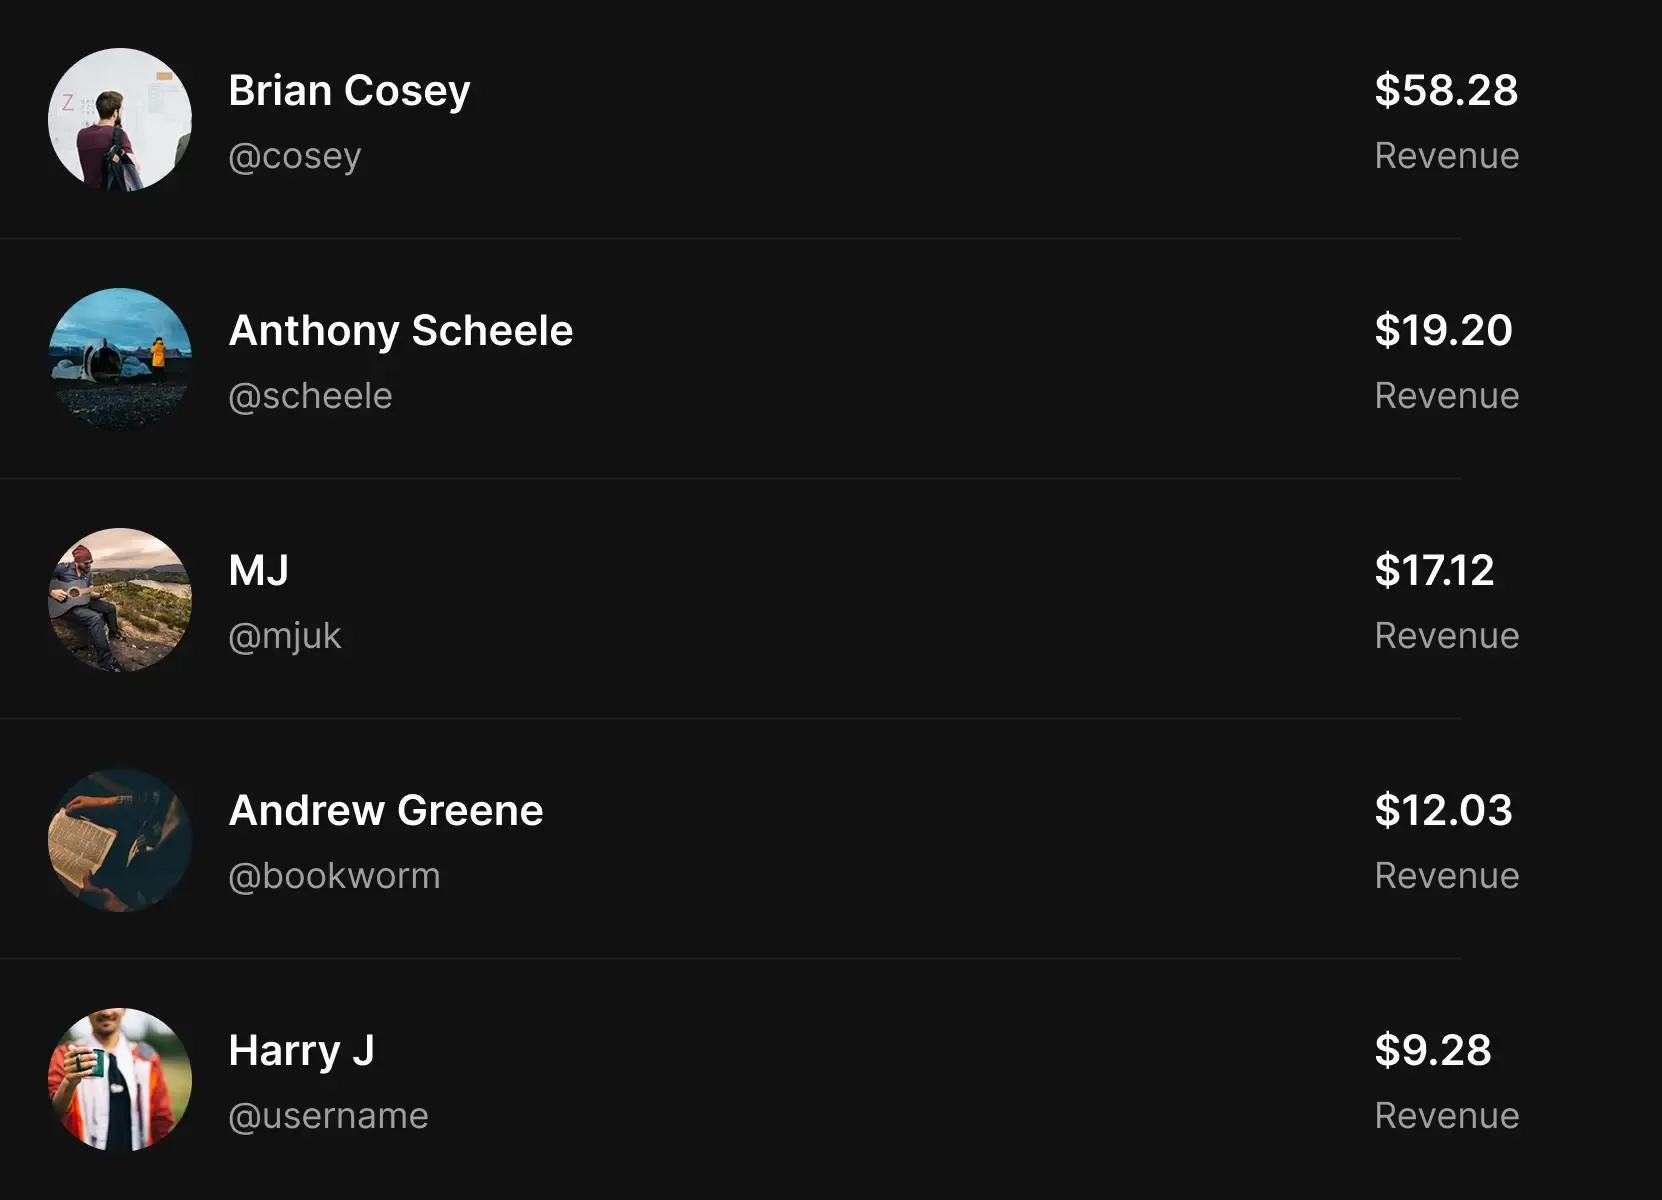This screenshot has width=1662, height=1200.
Task: Open the Brian Cosey name link
Action: click(349, 91)
